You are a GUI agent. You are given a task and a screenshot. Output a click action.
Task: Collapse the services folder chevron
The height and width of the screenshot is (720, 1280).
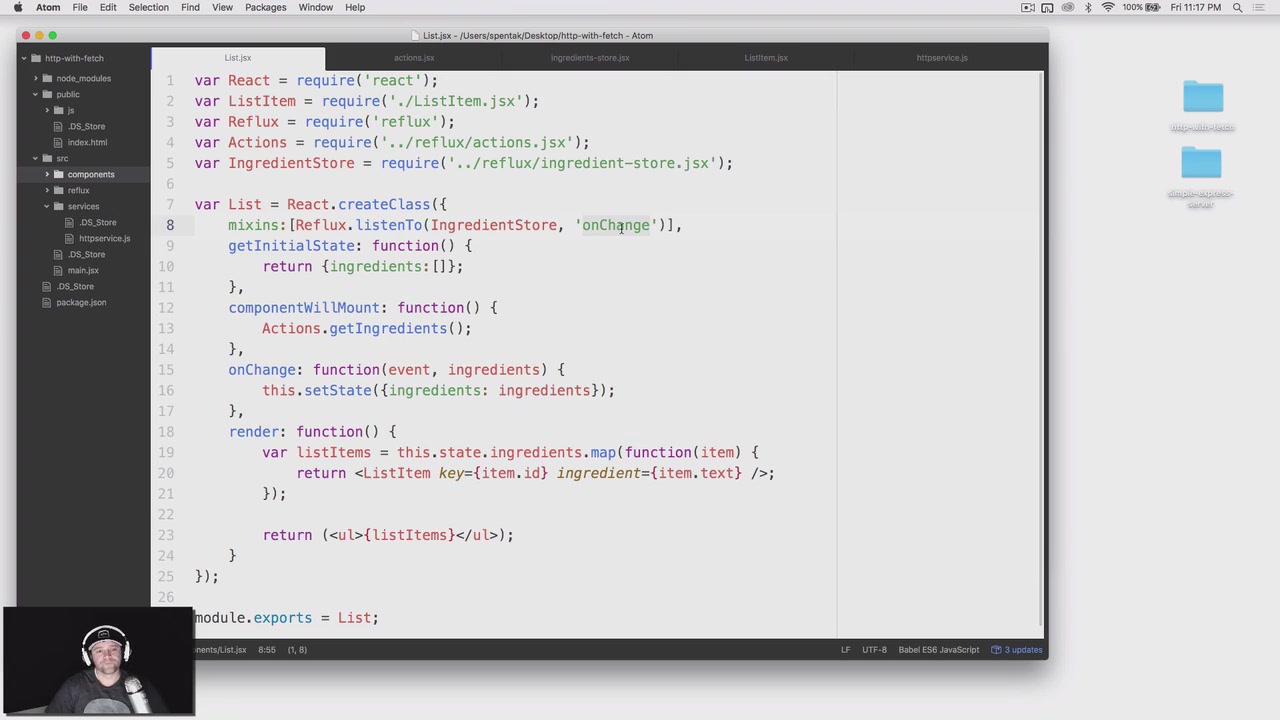pyautogui.click(x=46, y=206)
